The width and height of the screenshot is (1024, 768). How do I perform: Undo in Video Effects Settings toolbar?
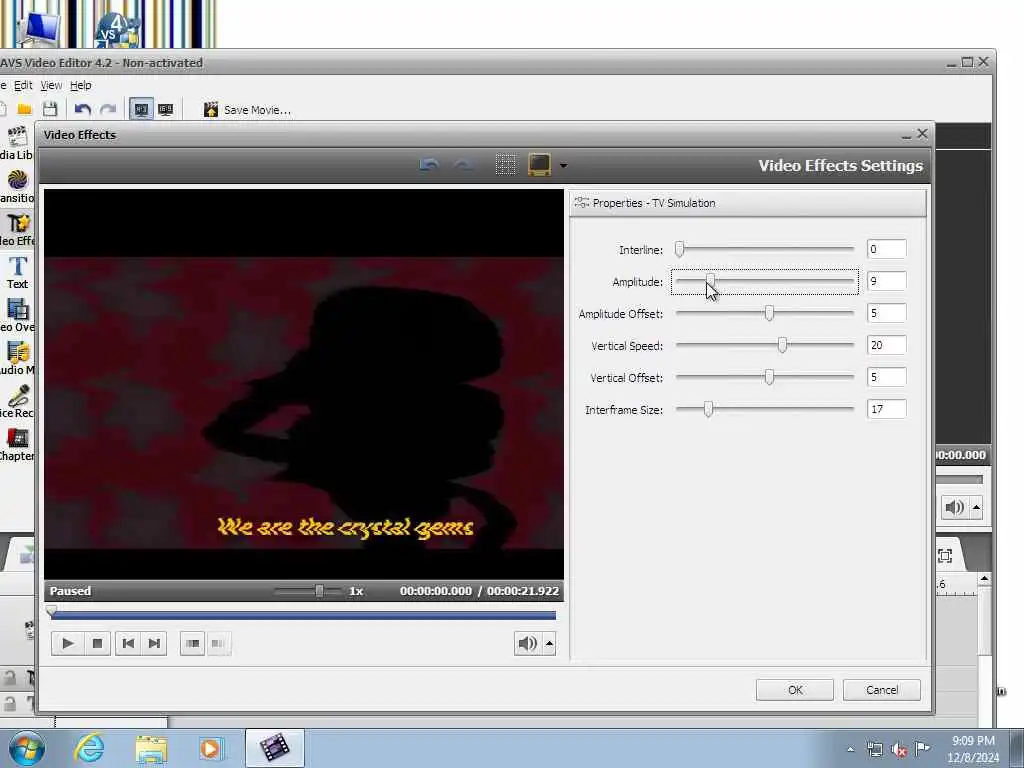pos(429,165)
